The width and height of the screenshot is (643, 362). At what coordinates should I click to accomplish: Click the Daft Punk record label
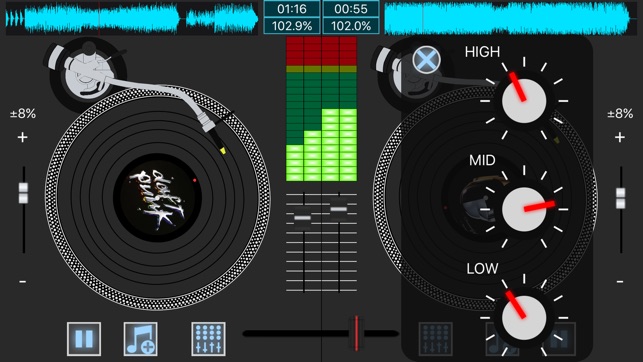157,198
